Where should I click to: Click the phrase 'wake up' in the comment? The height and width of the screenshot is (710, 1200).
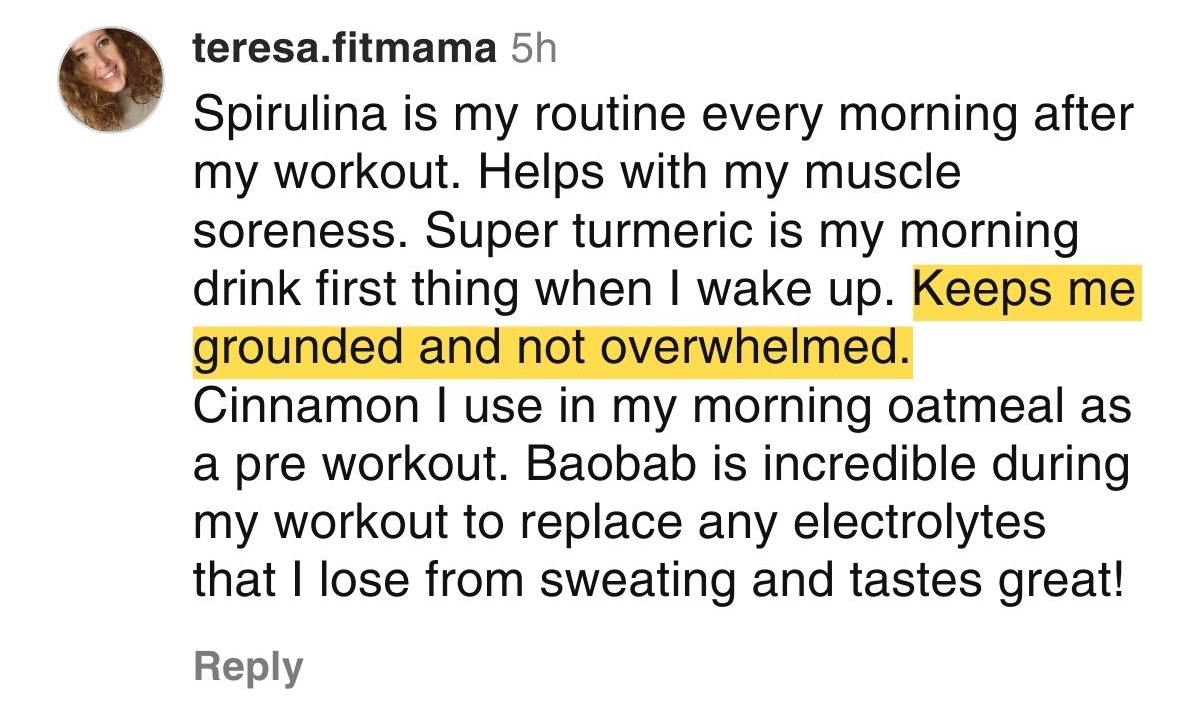pos(812,292)
